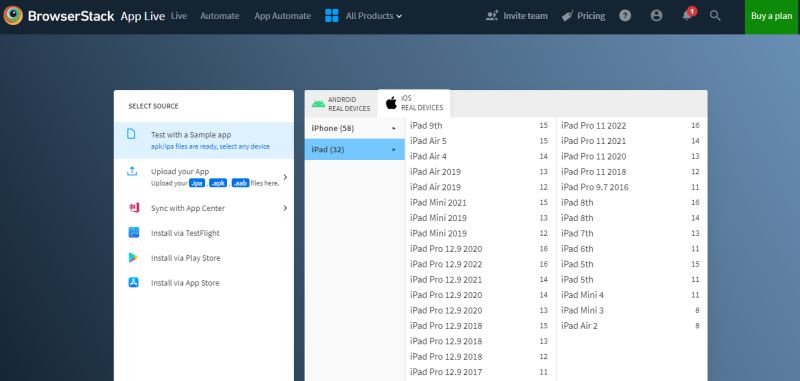This screenshot has width=800, height=381.
Task: Open the App Automate menu item
Action: (x=282, y=16)
